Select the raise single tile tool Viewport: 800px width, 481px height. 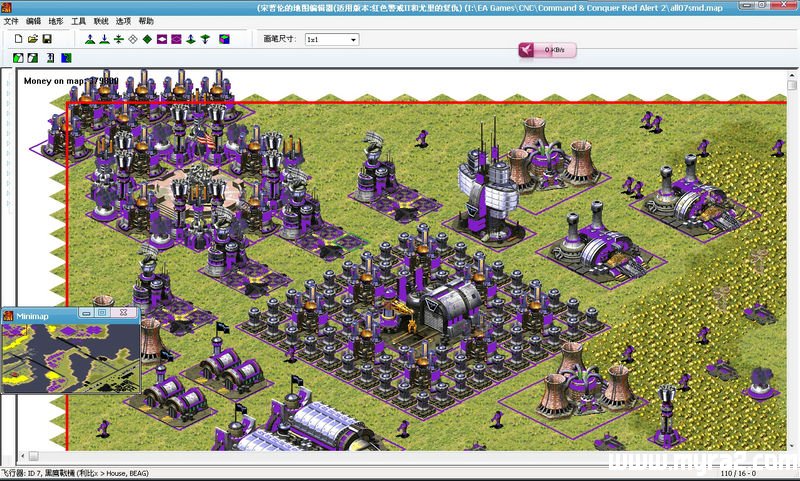point(191,39)
